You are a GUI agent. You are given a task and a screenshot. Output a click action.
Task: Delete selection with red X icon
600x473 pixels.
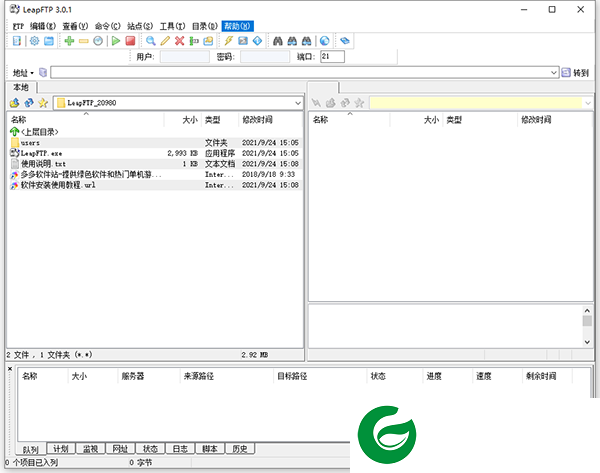pos(179,41)
